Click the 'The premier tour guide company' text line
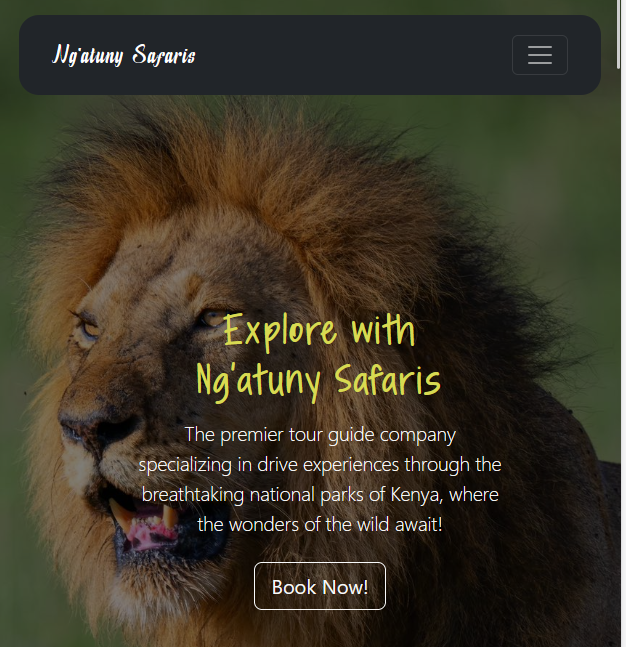 coord(320,434)
